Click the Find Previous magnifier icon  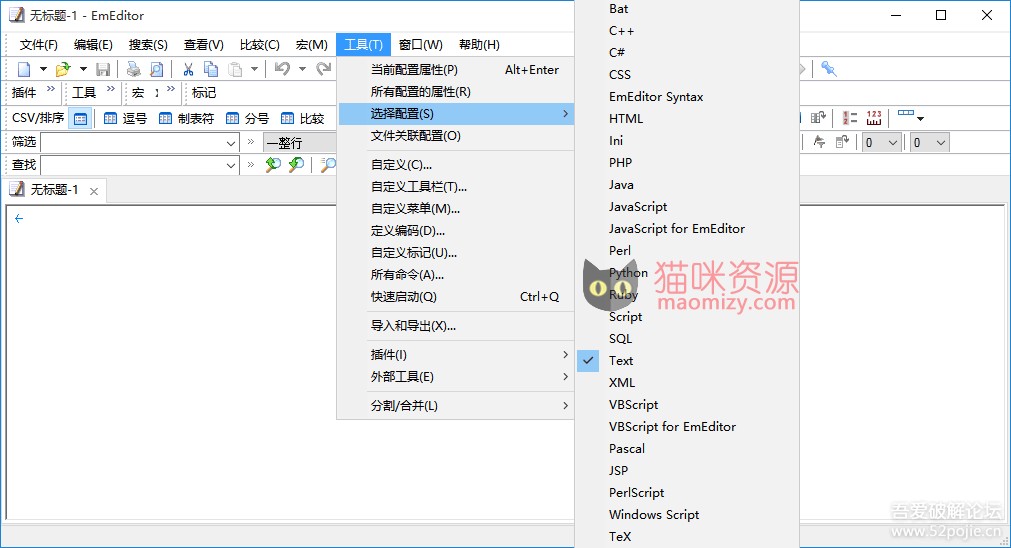click(x=273, y=164)
